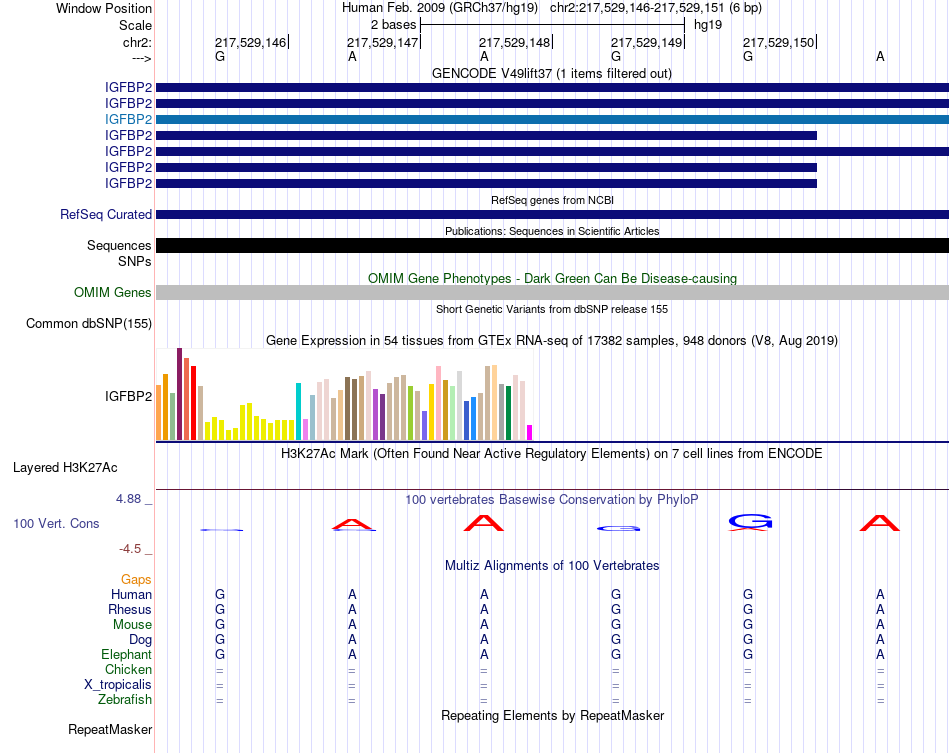Open Repeating Elements by RepeatMasker title
The width and height of the screenshot is (950, 753).
552,715
